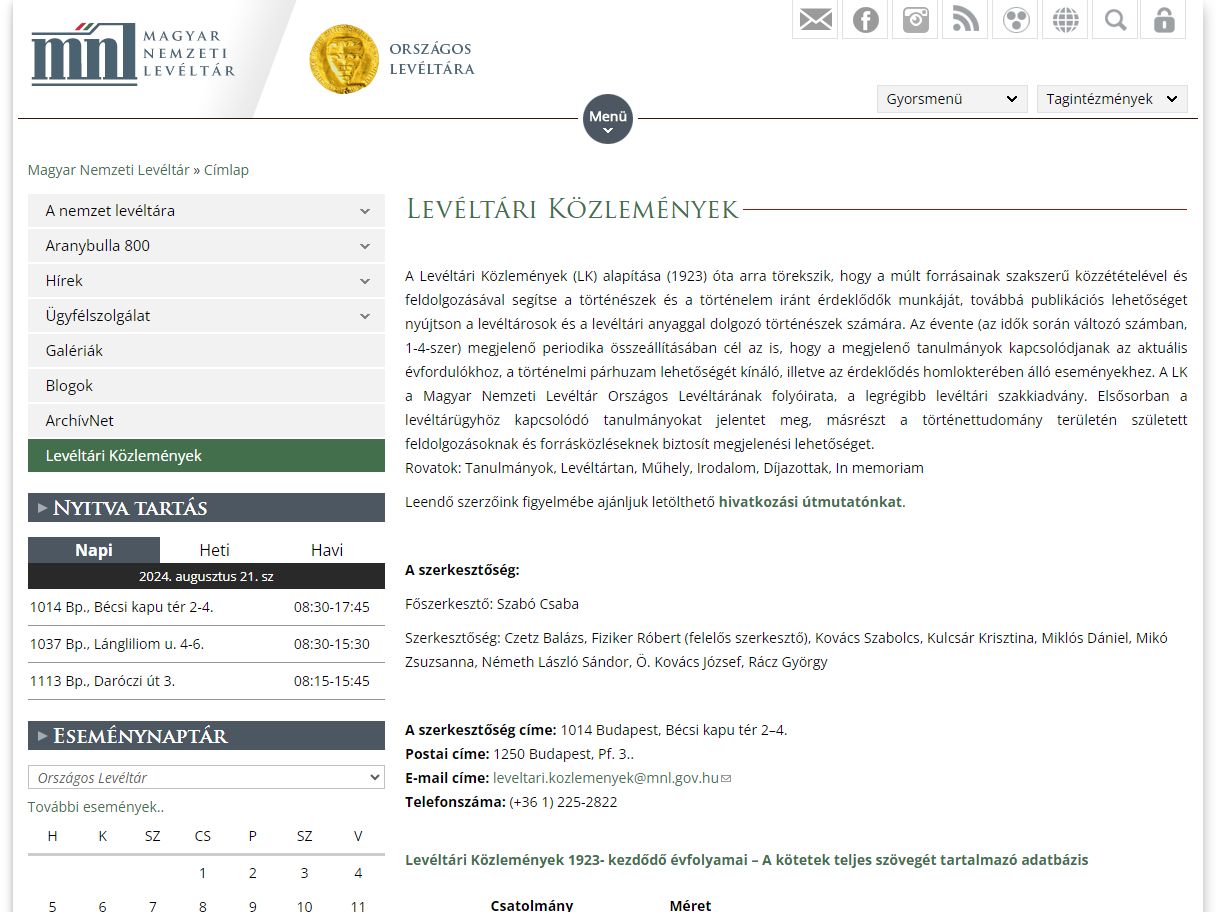The image size is (1216, 912).
Task: Click the Méret column header
Action: click(x=690, y=905)
